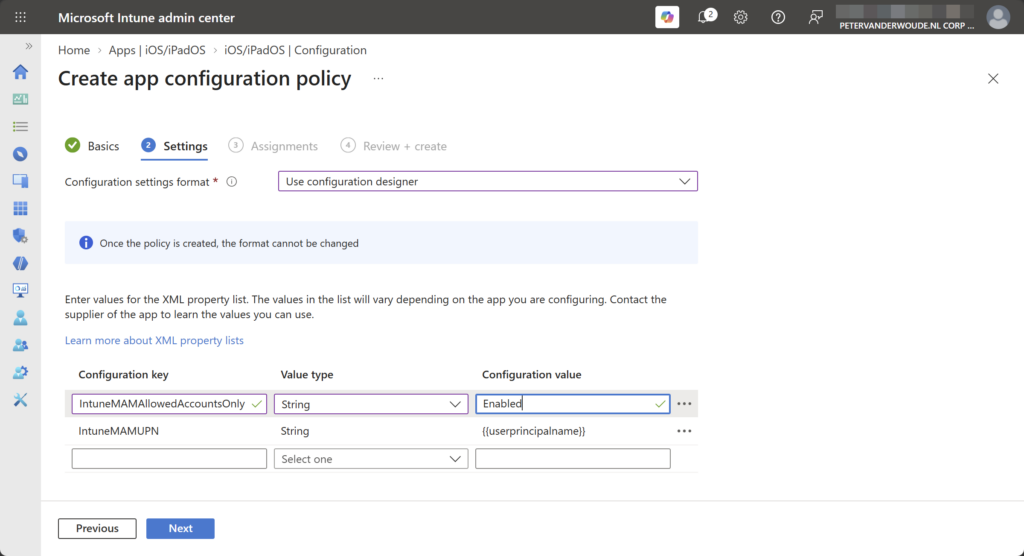The image size is (1024, 556).
Task: Open portal settings gear
Action: coord(741,18)
